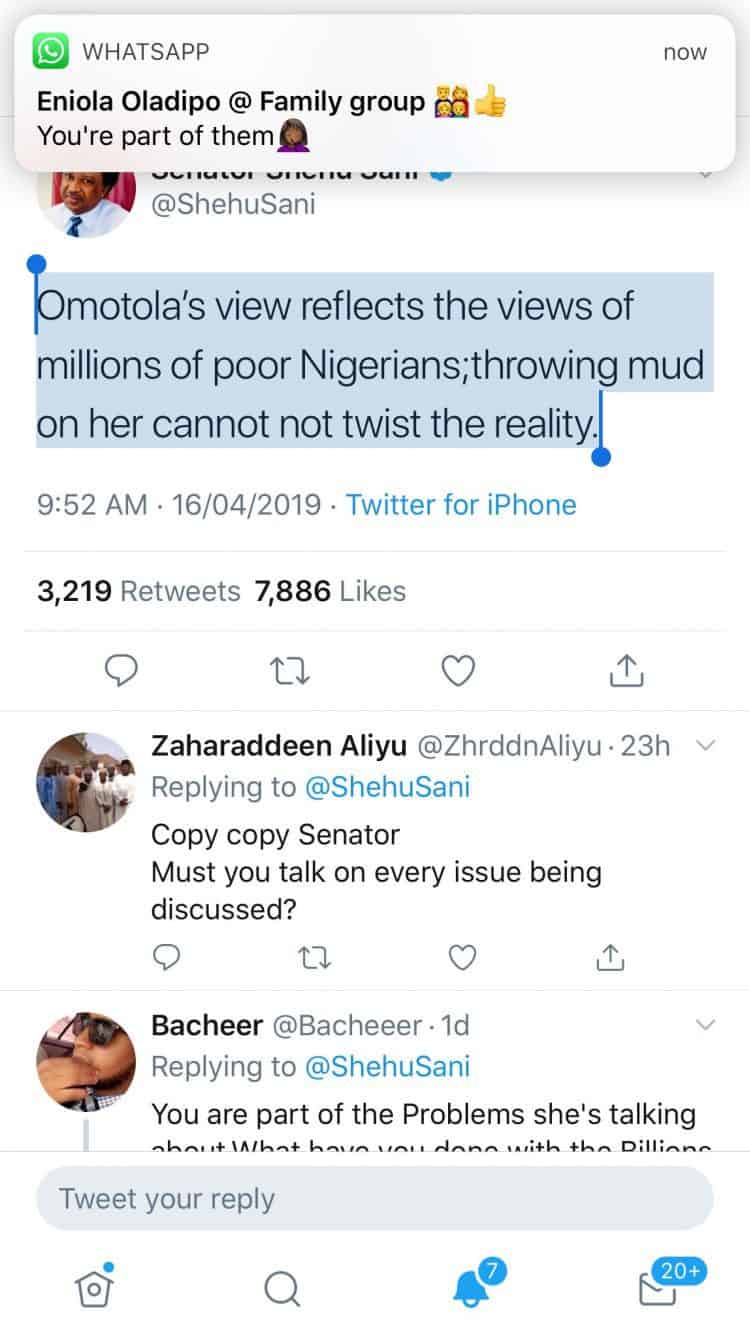
Task: Tap the reply icon under main tweet
Action: (x=122, y=671)
